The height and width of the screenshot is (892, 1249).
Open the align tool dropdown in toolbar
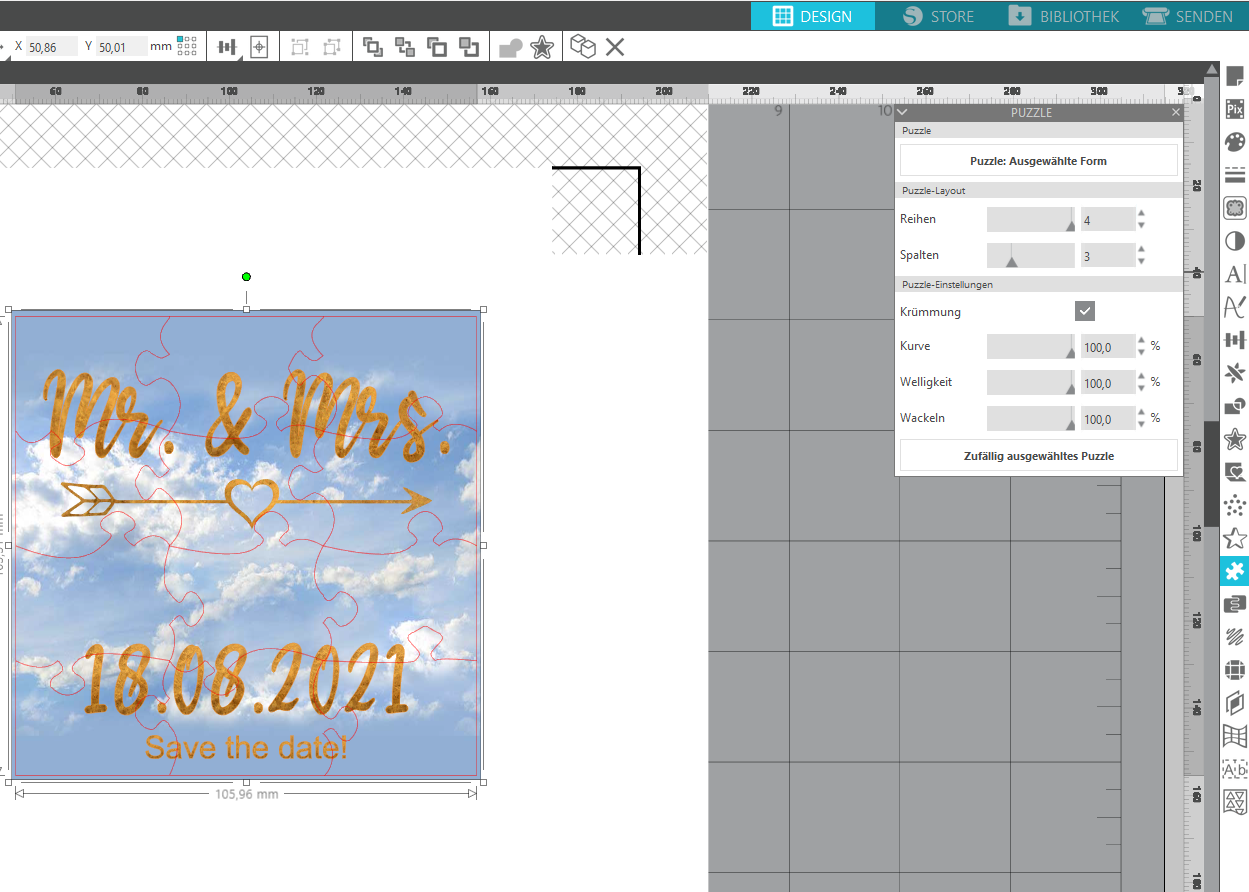(228, 47)
